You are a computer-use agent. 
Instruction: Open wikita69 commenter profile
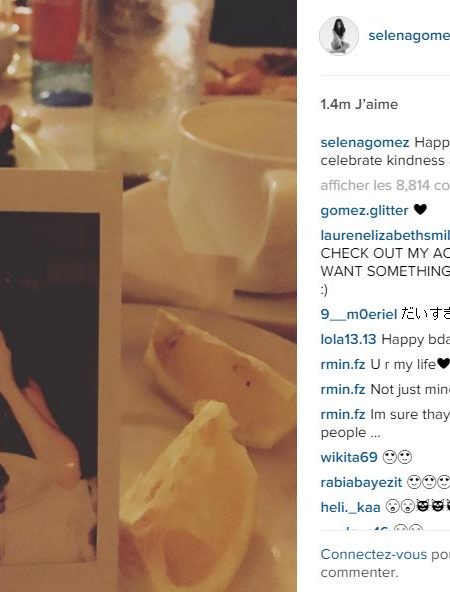pos(349,457)
